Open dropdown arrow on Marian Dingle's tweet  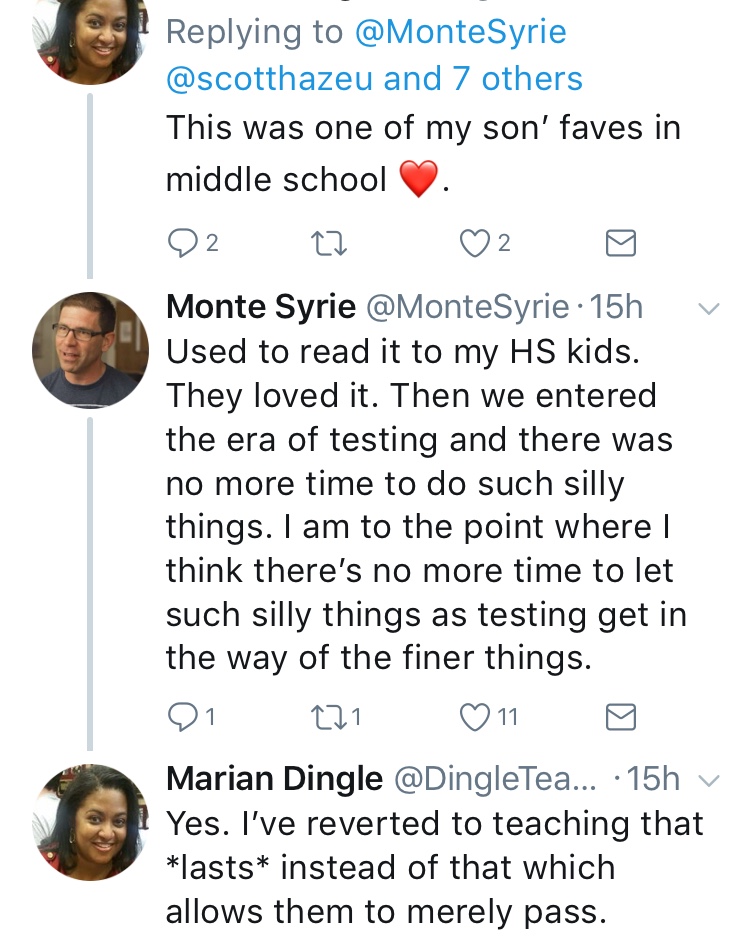pyautogui.click(x=708, y=781)
